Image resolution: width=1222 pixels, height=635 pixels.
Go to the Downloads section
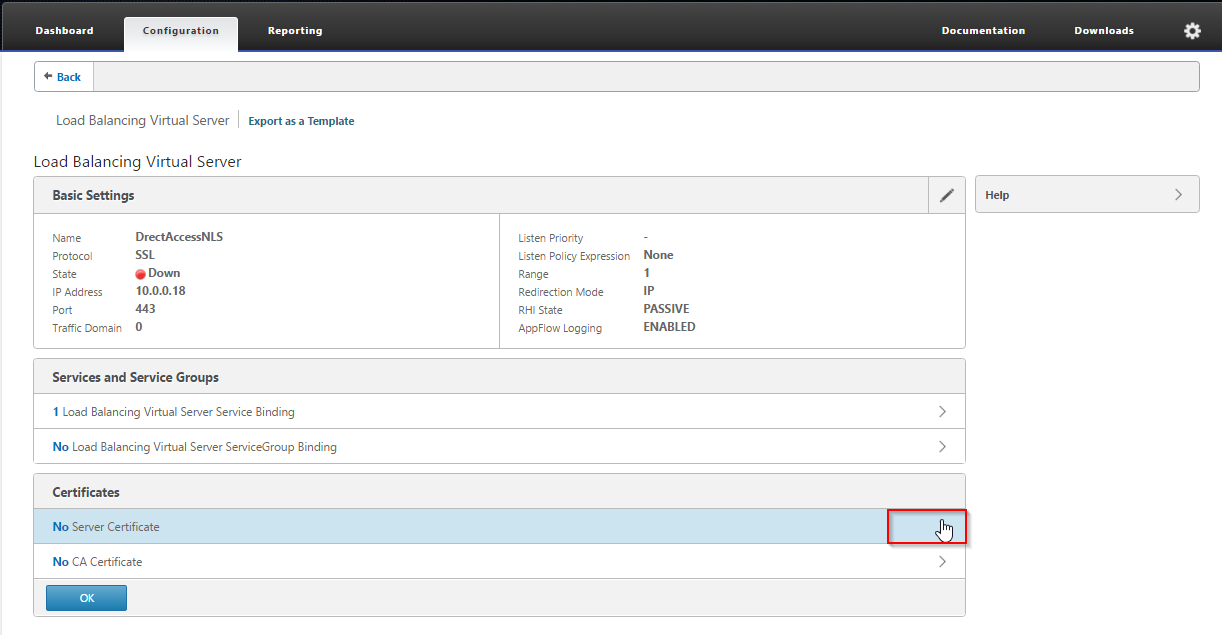pos(1104,31)
